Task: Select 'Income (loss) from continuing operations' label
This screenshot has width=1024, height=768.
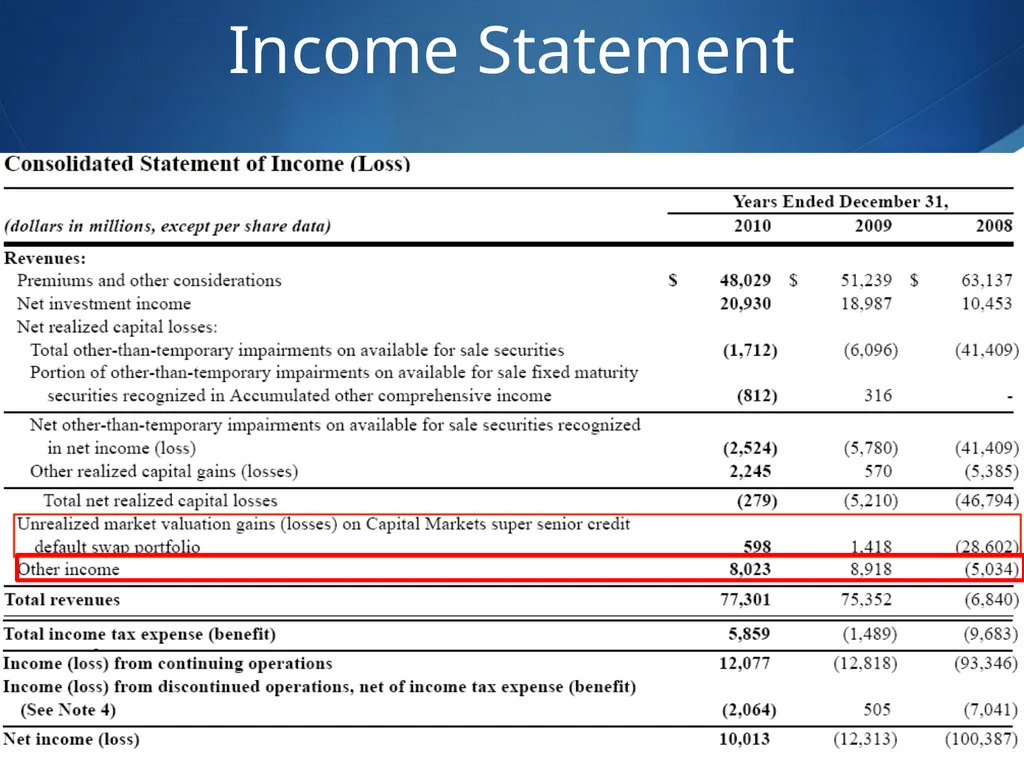Action: click(168, 664)
